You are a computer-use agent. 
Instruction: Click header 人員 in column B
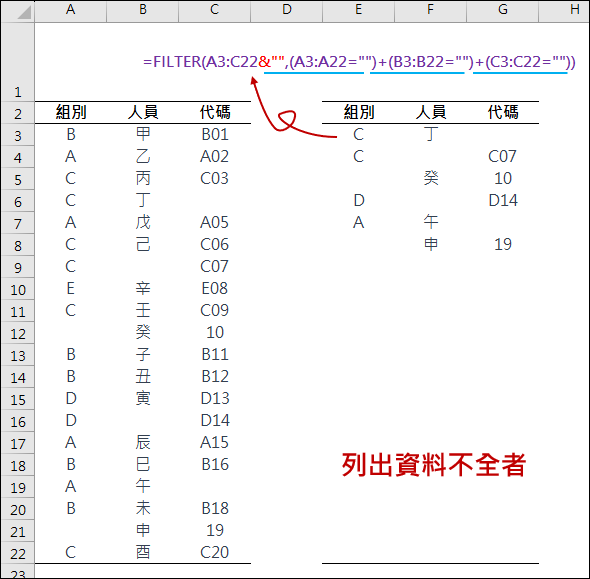(143, 112)
